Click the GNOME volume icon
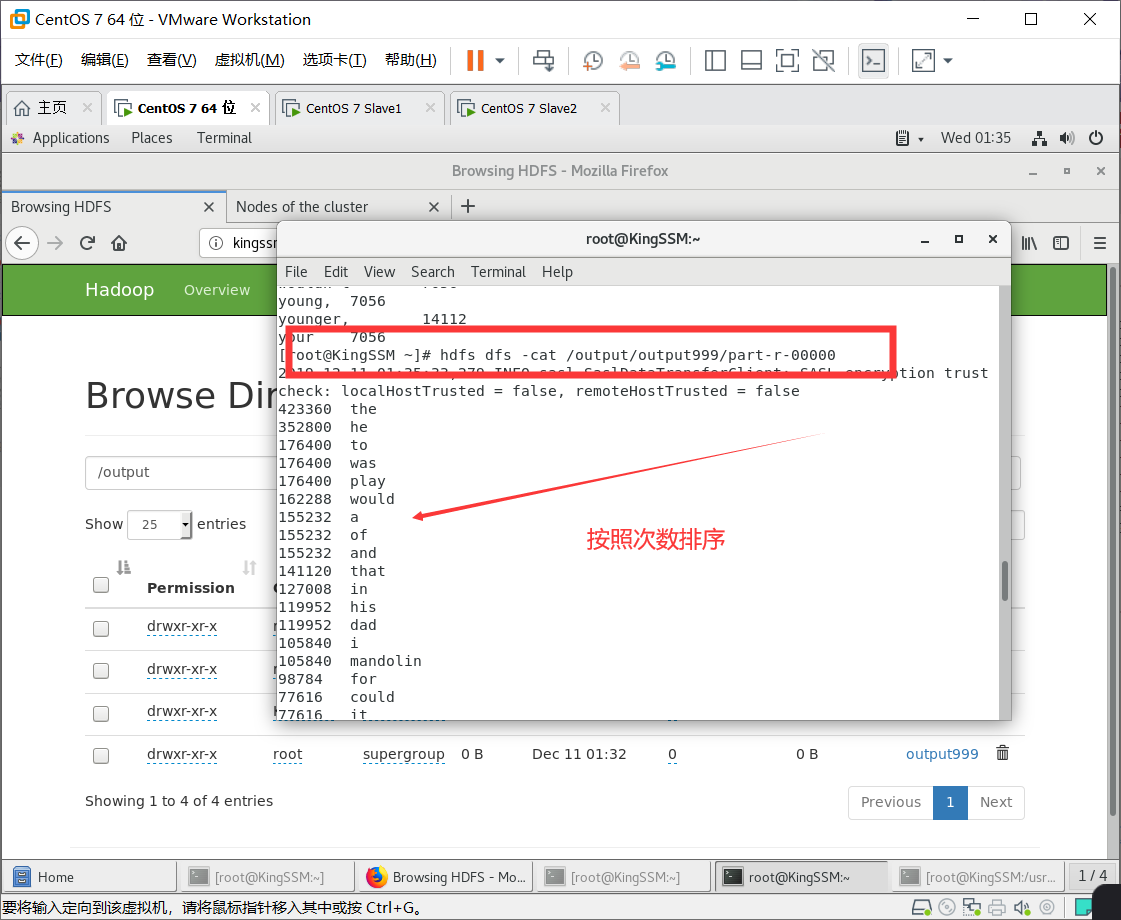The width and height of the screenshot is (1121, 920). click(x=1067, y=138)
